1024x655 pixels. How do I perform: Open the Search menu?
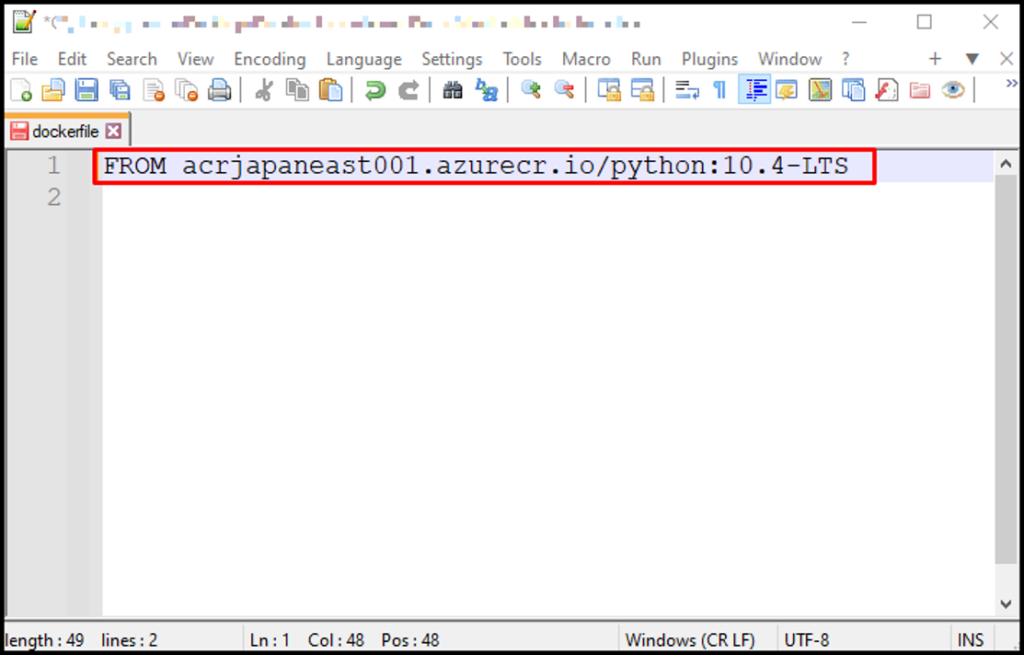132,59
